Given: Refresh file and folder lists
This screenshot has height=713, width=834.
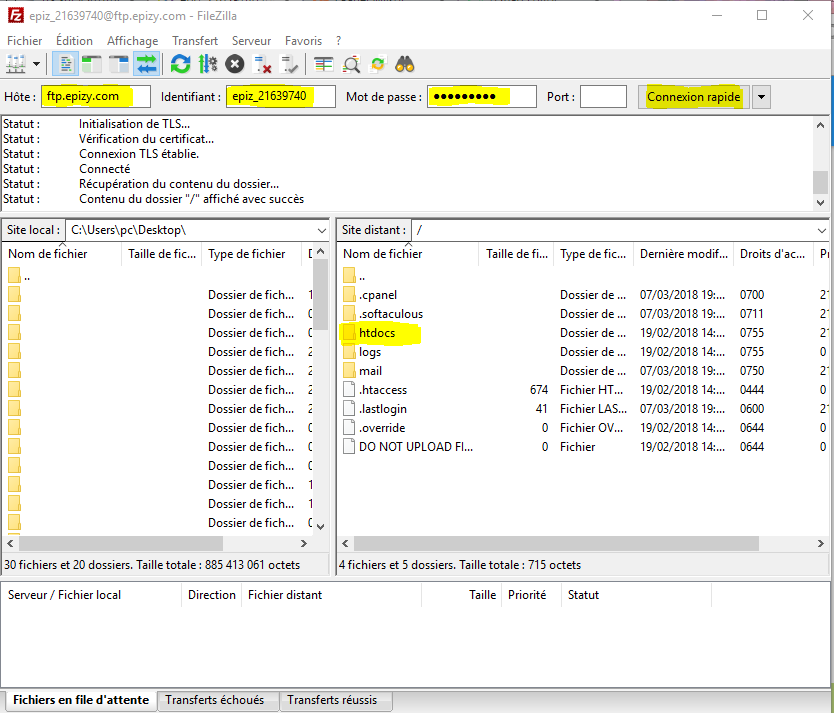Looking at the screenshot, I should (x=180, y=64).
